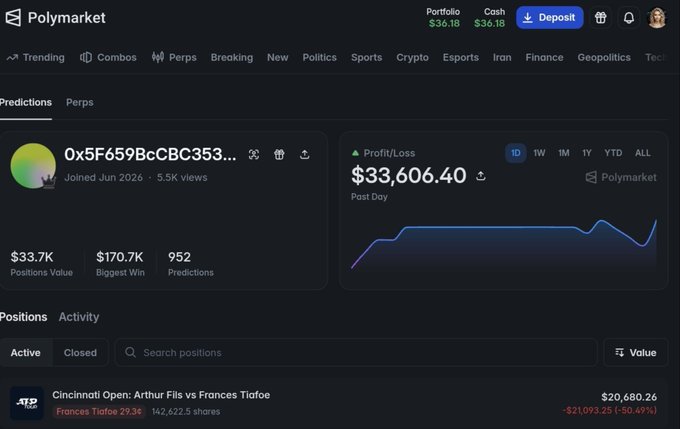Click the 5.5K views text
Screen dimensions: 680x429
[x=182, y=177]
